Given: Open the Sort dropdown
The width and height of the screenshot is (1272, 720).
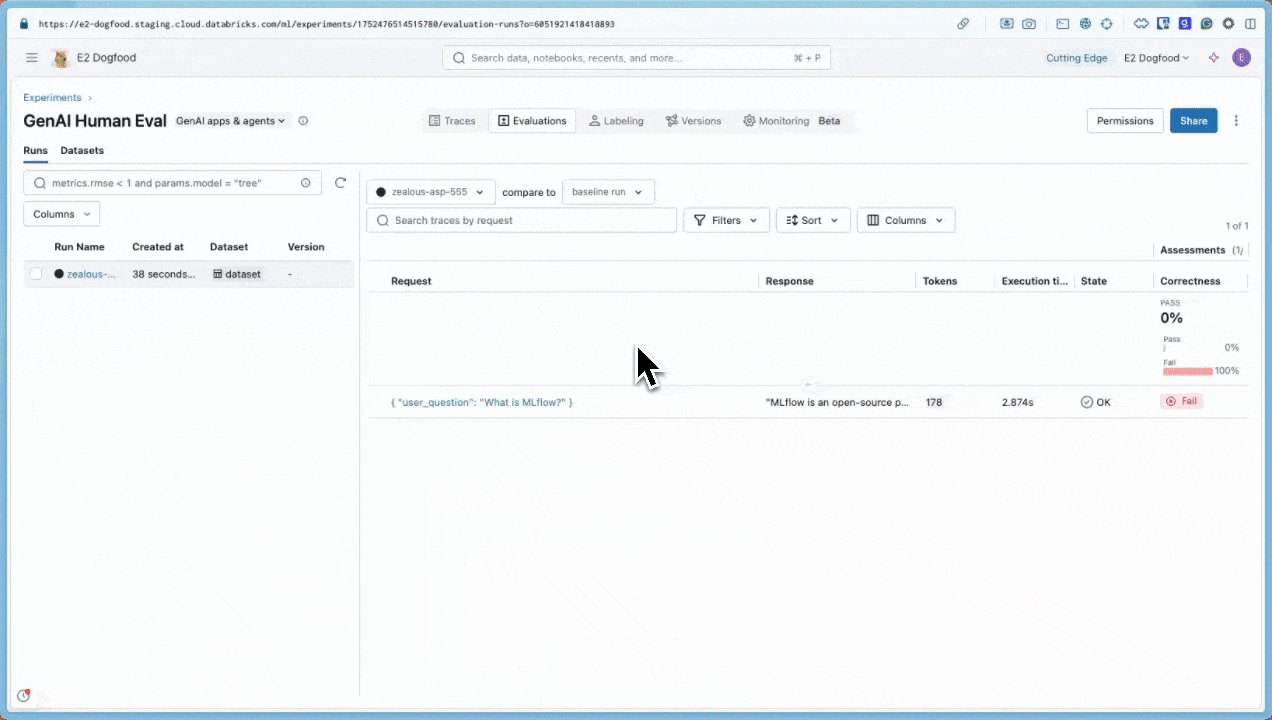Looking at the screenshot, I should (x=813, y=220).
